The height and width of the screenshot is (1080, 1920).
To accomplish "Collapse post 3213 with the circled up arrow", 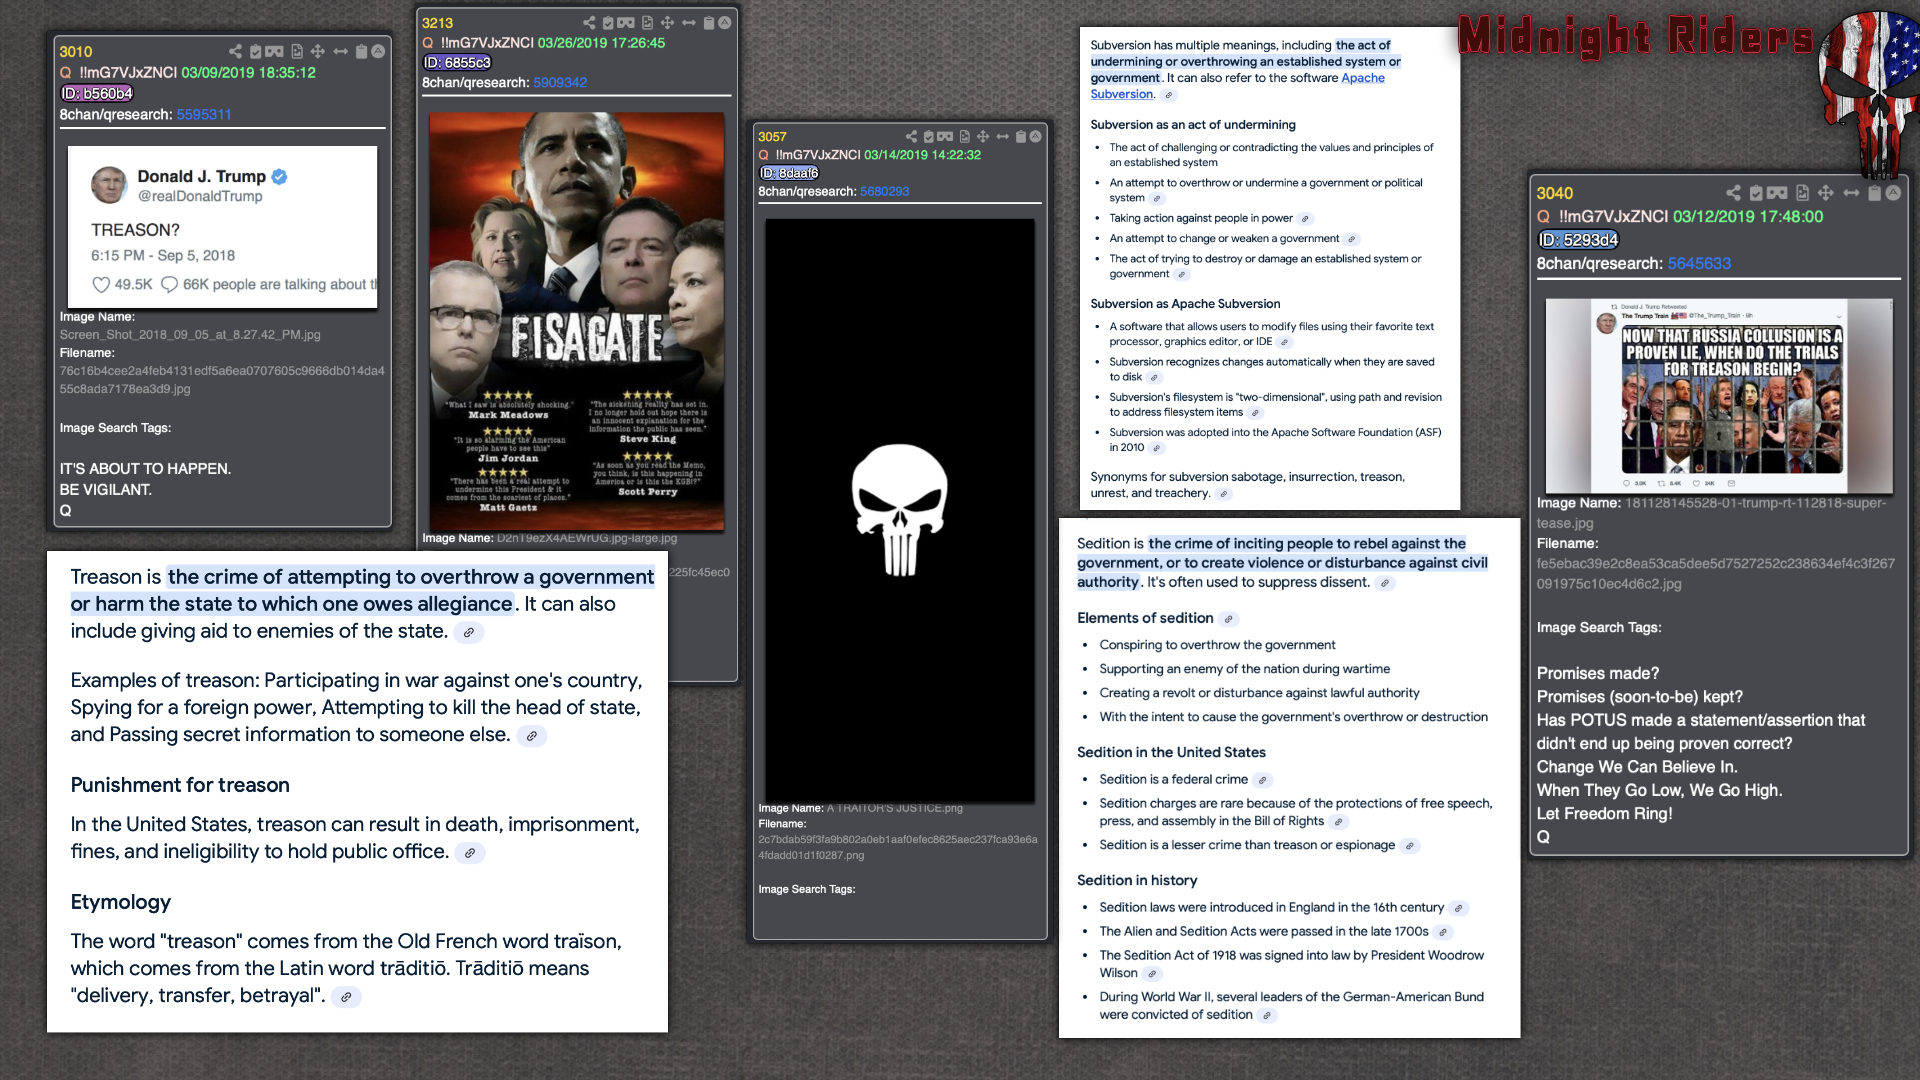I will tap(725, 22).
